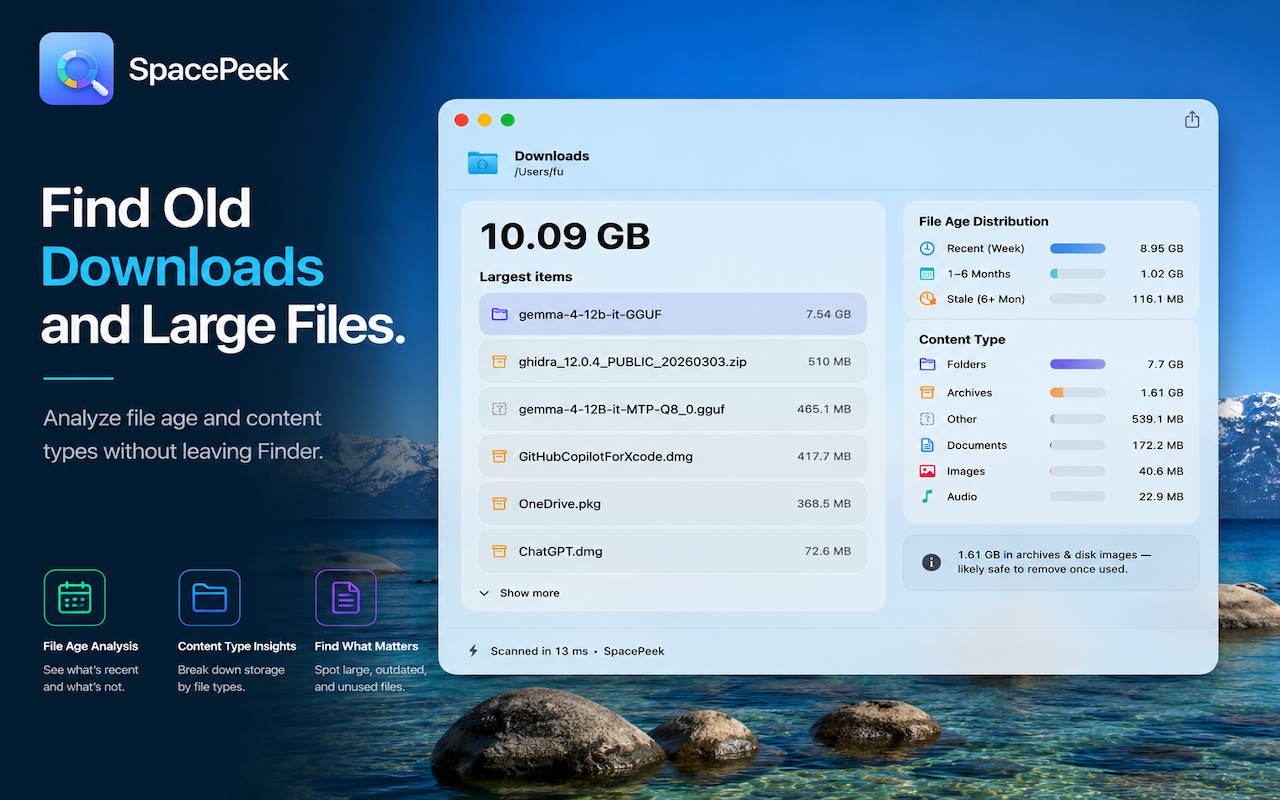The height and width of the screenshot is (800, 1280).
Task: Click the archive icon beside ChatGPT.dmg
Action: click(x=499, y=551)
